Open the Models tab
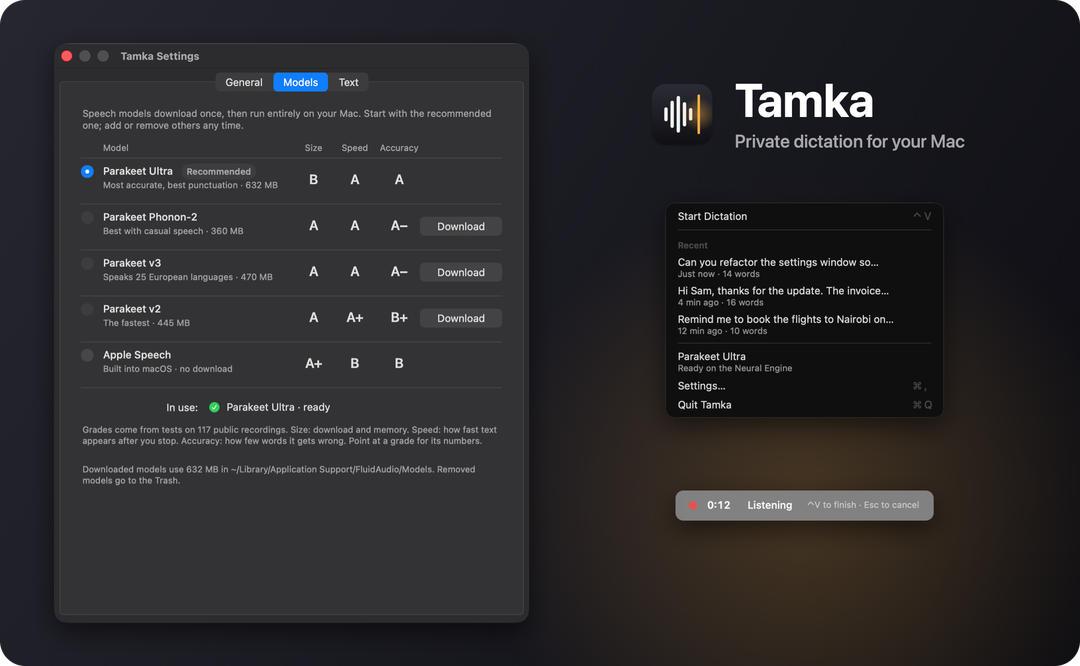 (x=300, y=82)
